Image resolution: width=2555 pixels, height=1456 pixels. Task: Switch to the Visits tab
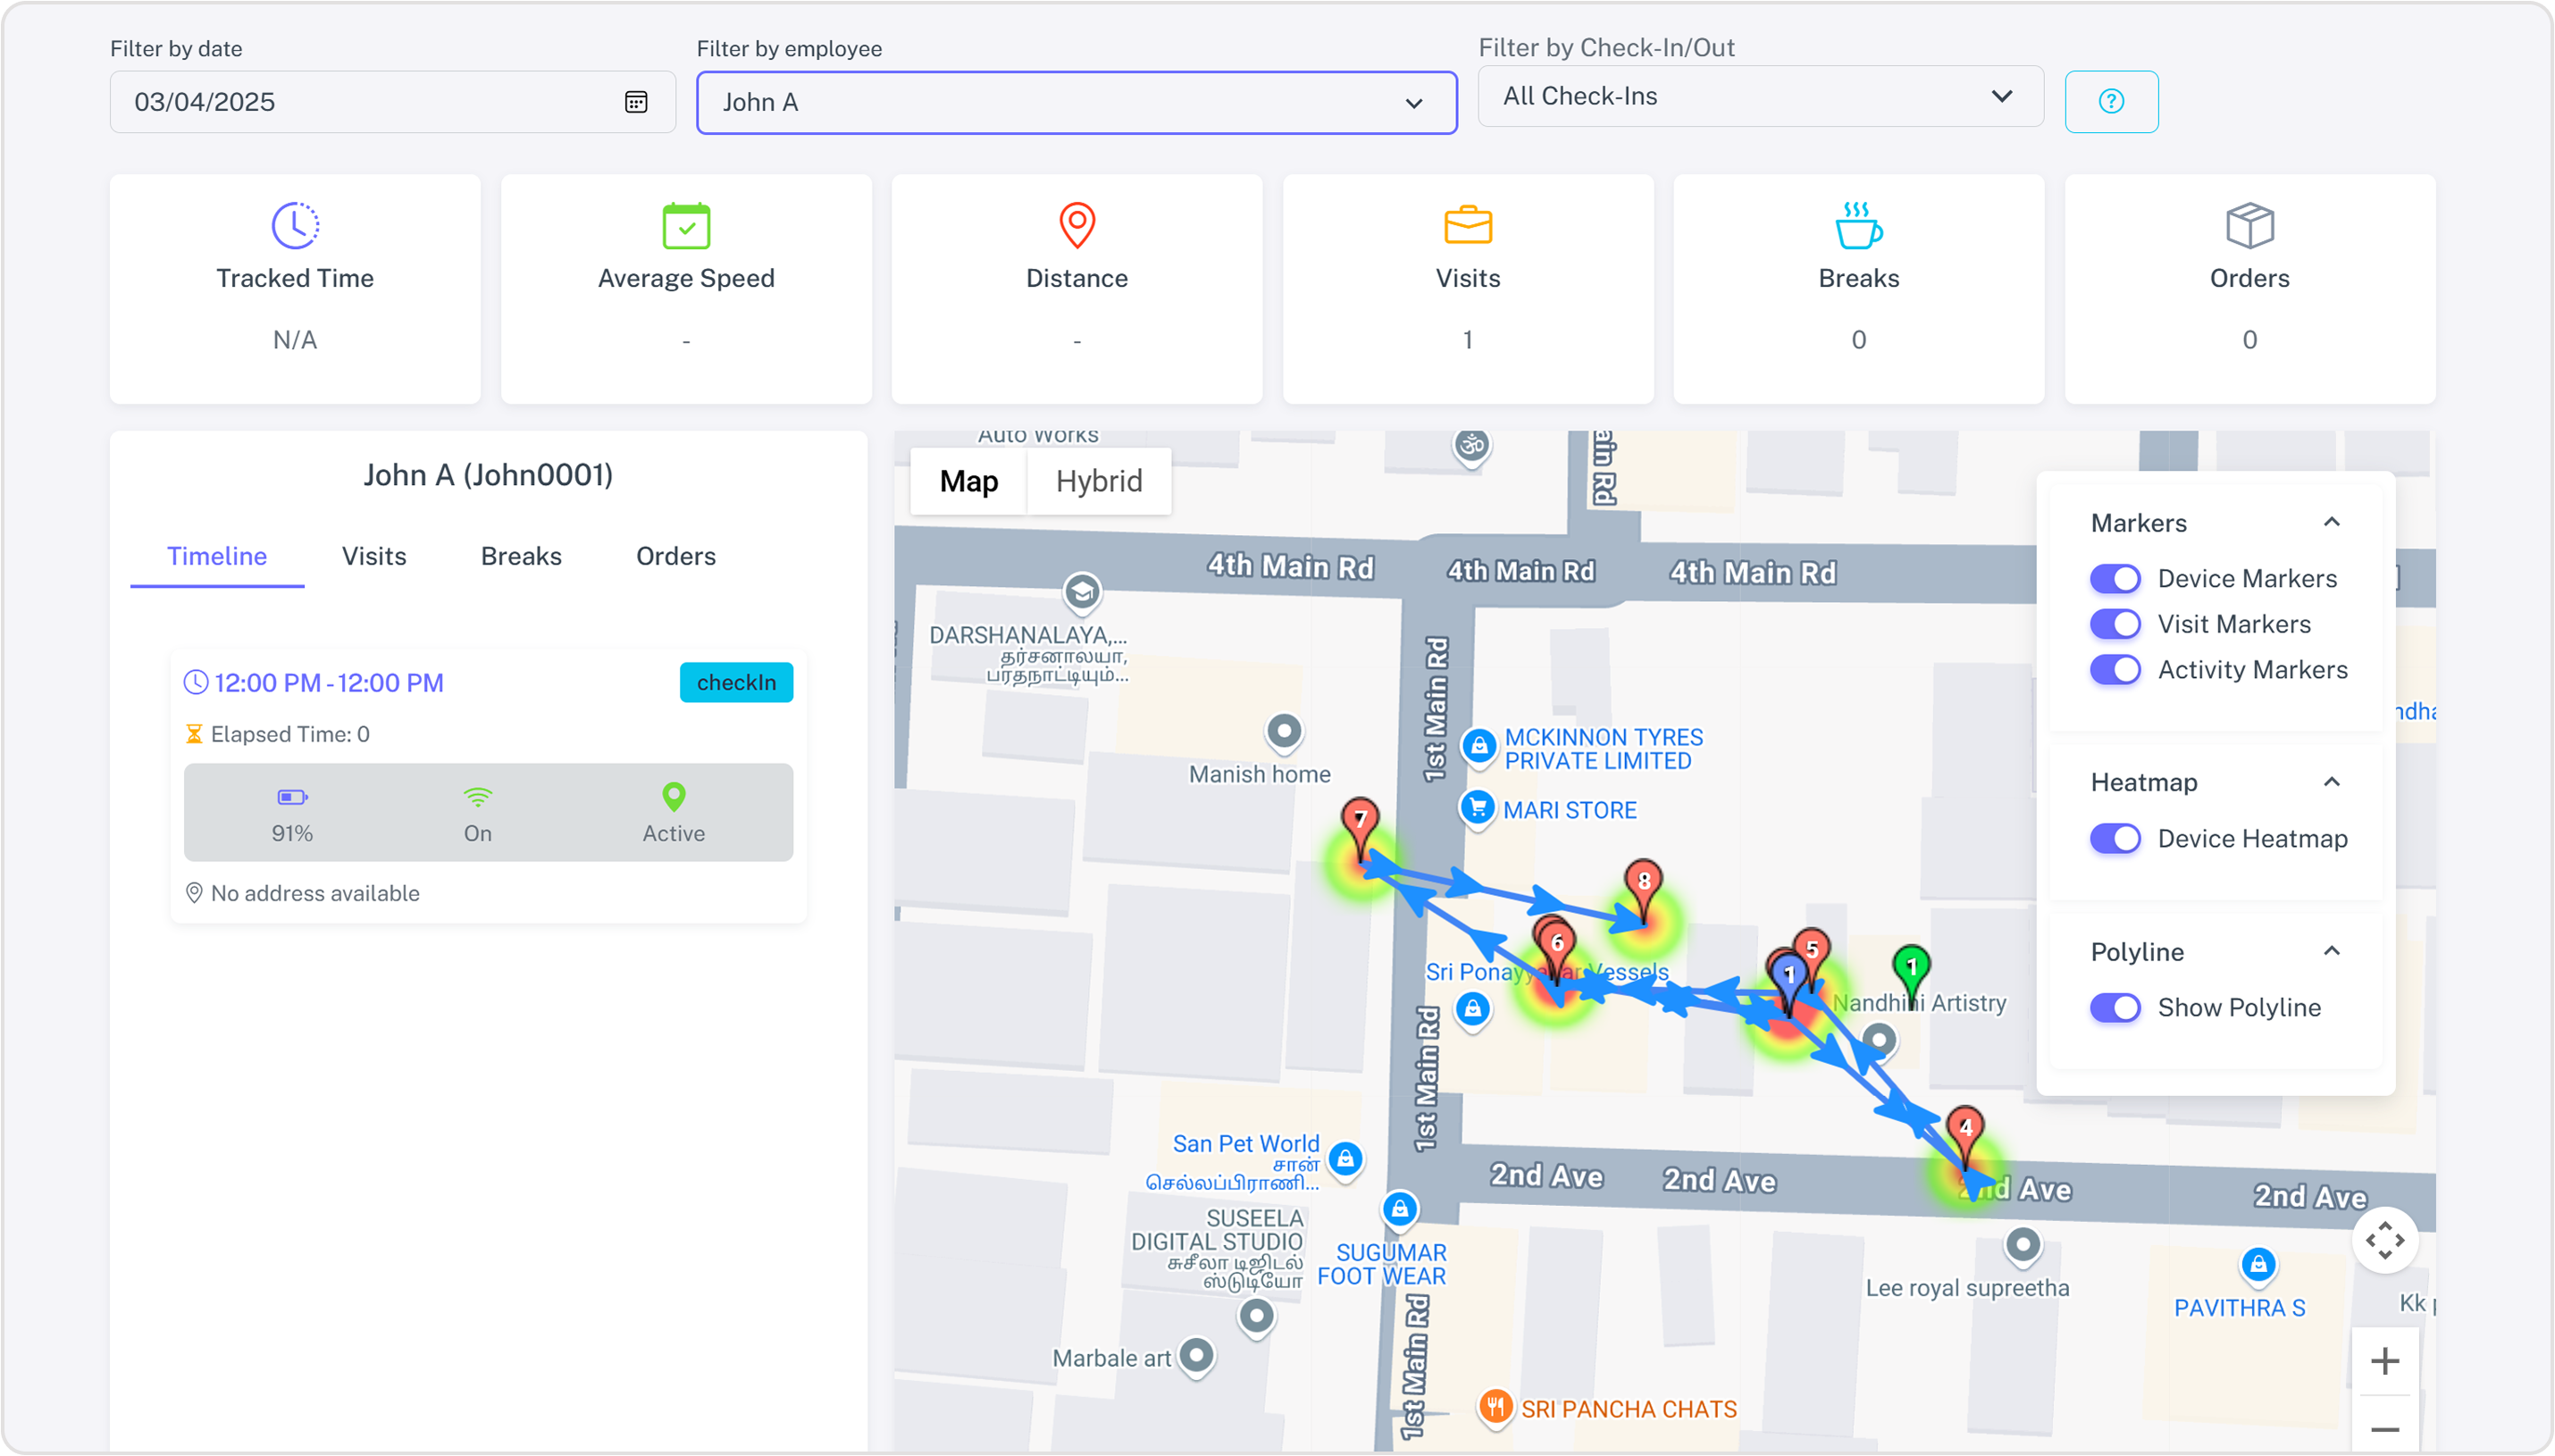pos(374,556)
